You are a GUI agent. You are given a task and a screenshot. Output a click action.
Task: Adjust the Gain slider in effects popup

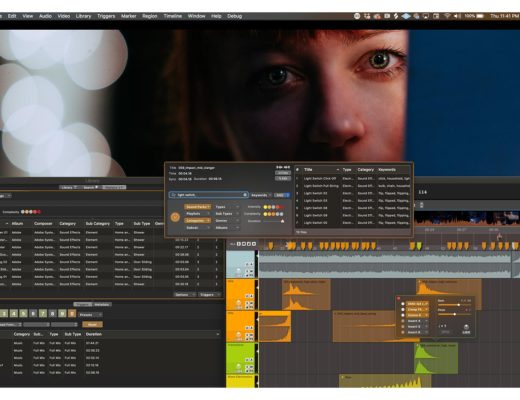[x=459, y=305]
